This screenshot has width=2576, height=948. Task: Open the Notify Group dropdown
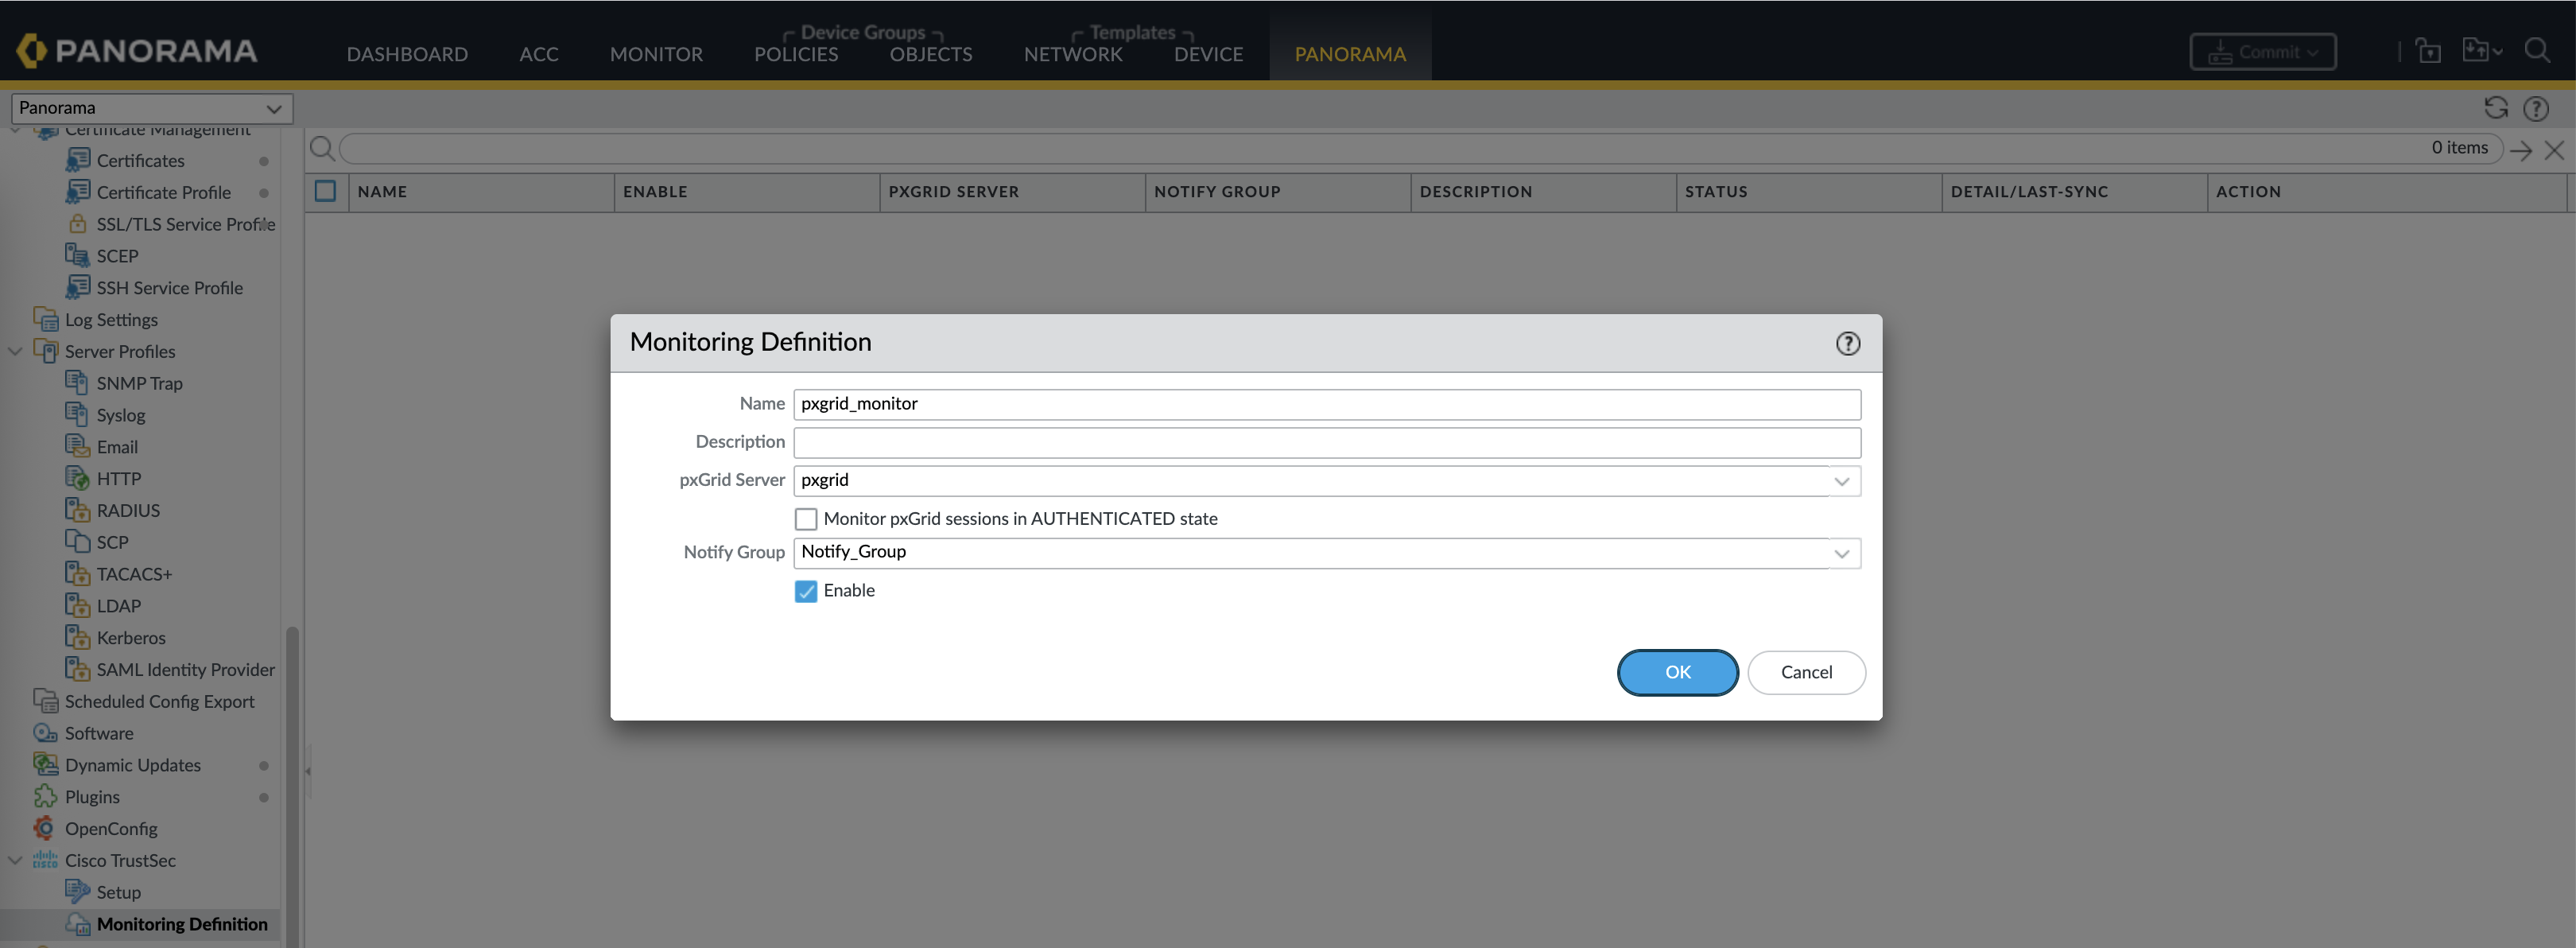[x=1841, y=553]
